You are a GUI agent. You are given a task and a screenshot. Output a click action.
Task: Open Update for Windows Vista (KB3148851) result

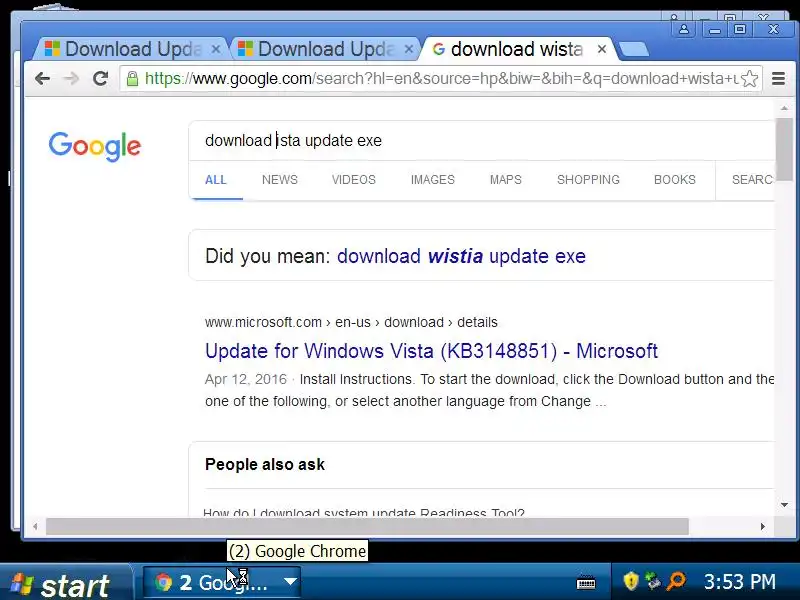tap(431, 351)
